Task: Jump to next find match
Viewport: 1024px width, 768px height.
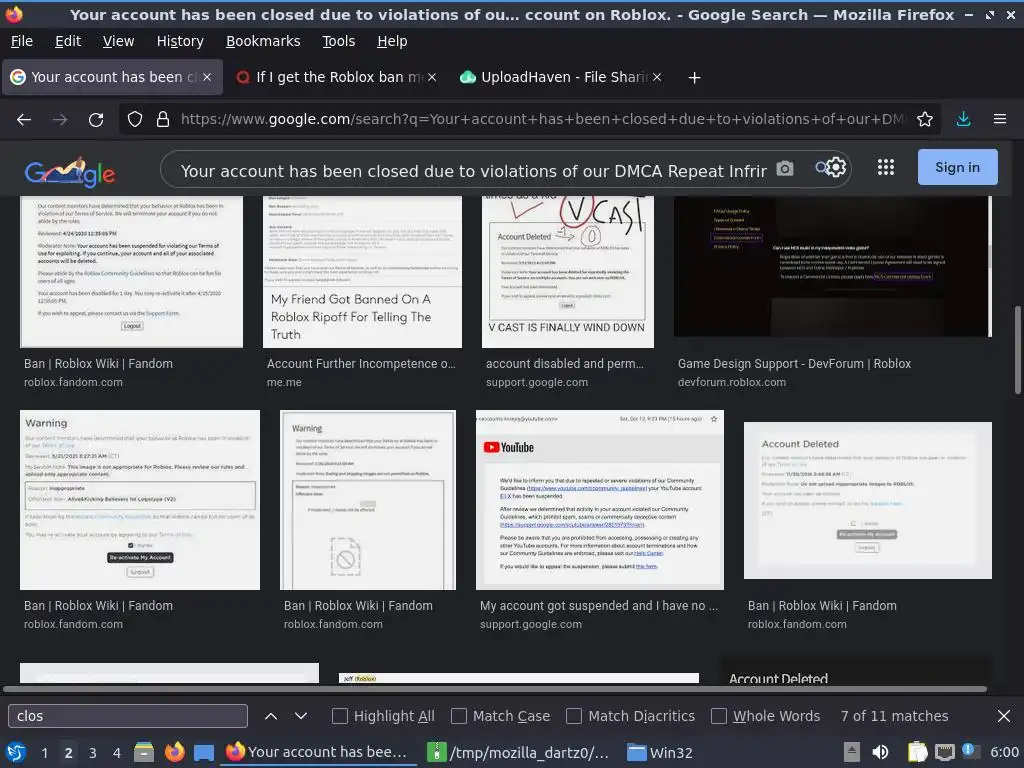Action: point(301,716)
